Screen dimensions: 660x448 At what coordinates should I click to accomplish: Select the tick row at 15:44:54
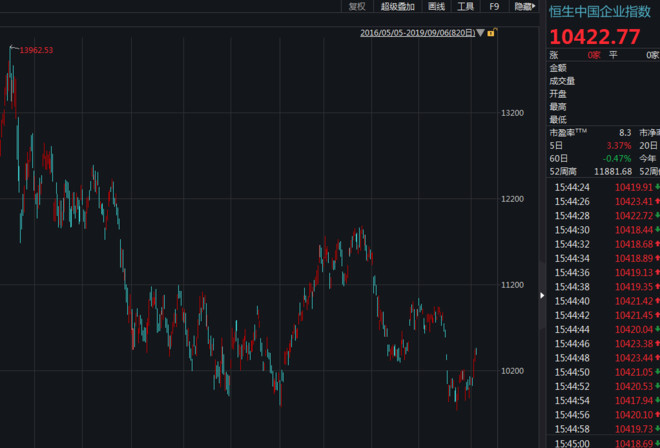(603, 400)
